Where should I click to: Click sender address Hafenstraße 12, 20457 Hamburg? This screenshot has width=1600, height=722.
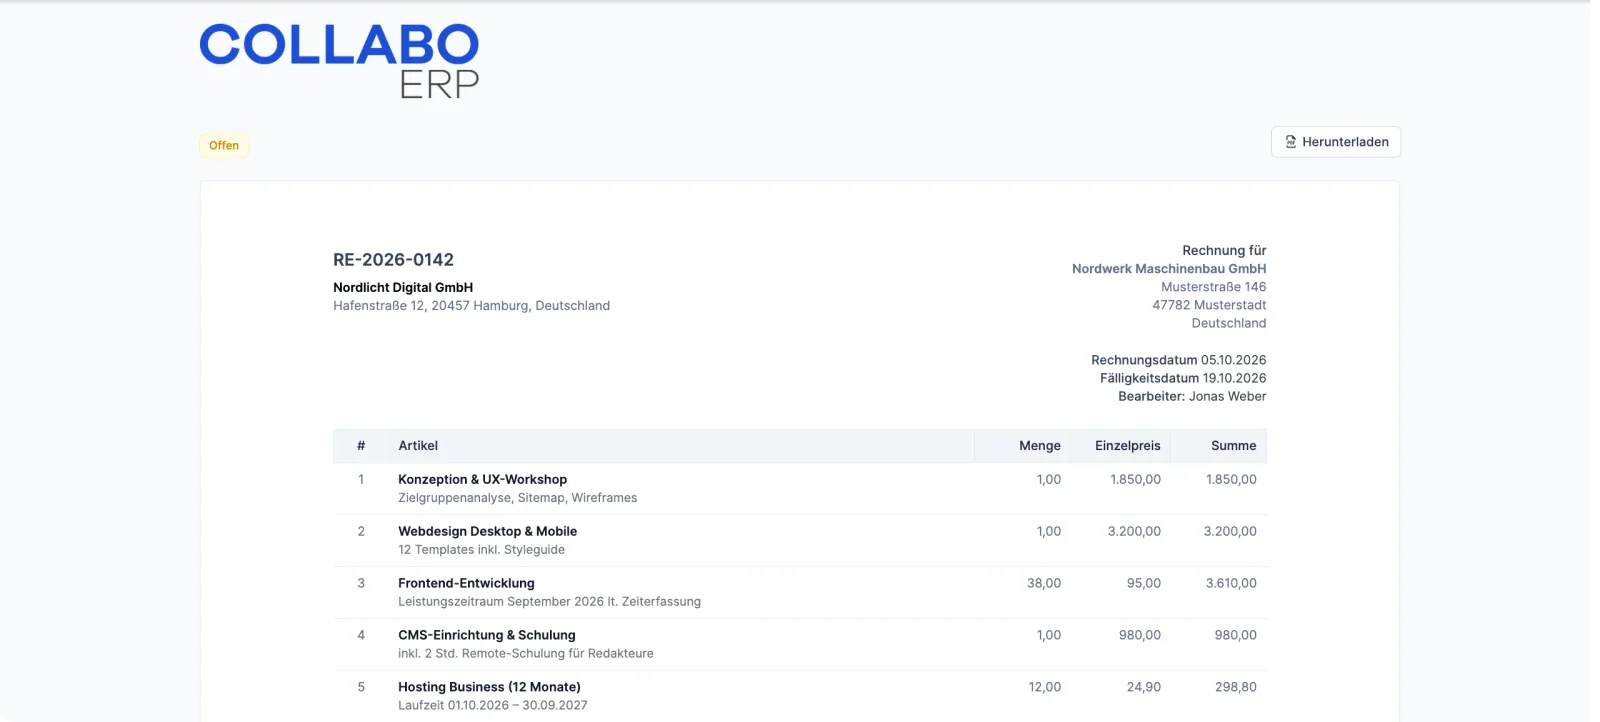point(471,306)
